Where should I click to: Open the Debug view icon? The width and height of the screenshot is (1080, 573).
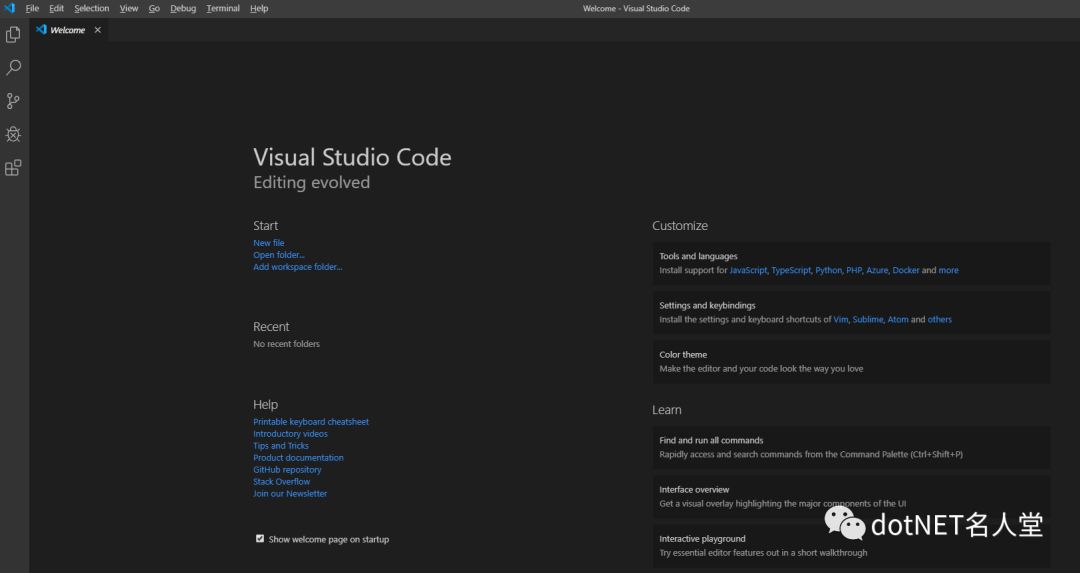pyautogui.click(x=13, y=134)
